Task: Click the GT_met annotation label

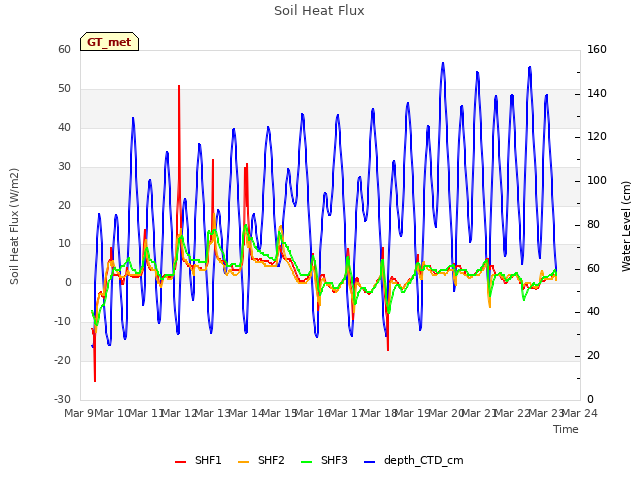Action: point(109,42)
